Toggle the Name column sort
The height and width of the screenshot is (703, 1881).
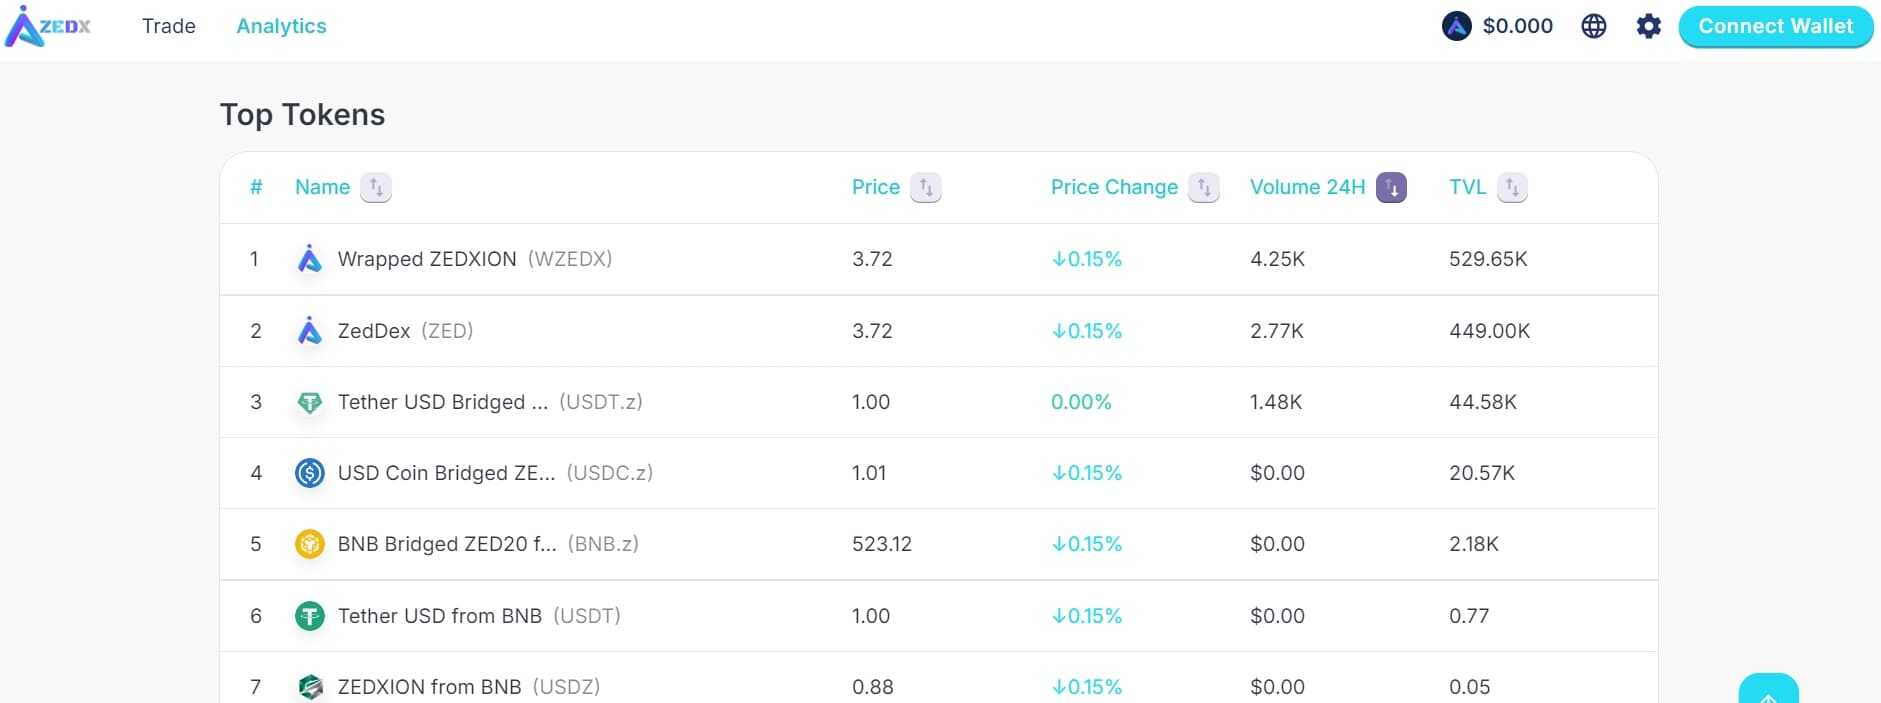[376, 187]
